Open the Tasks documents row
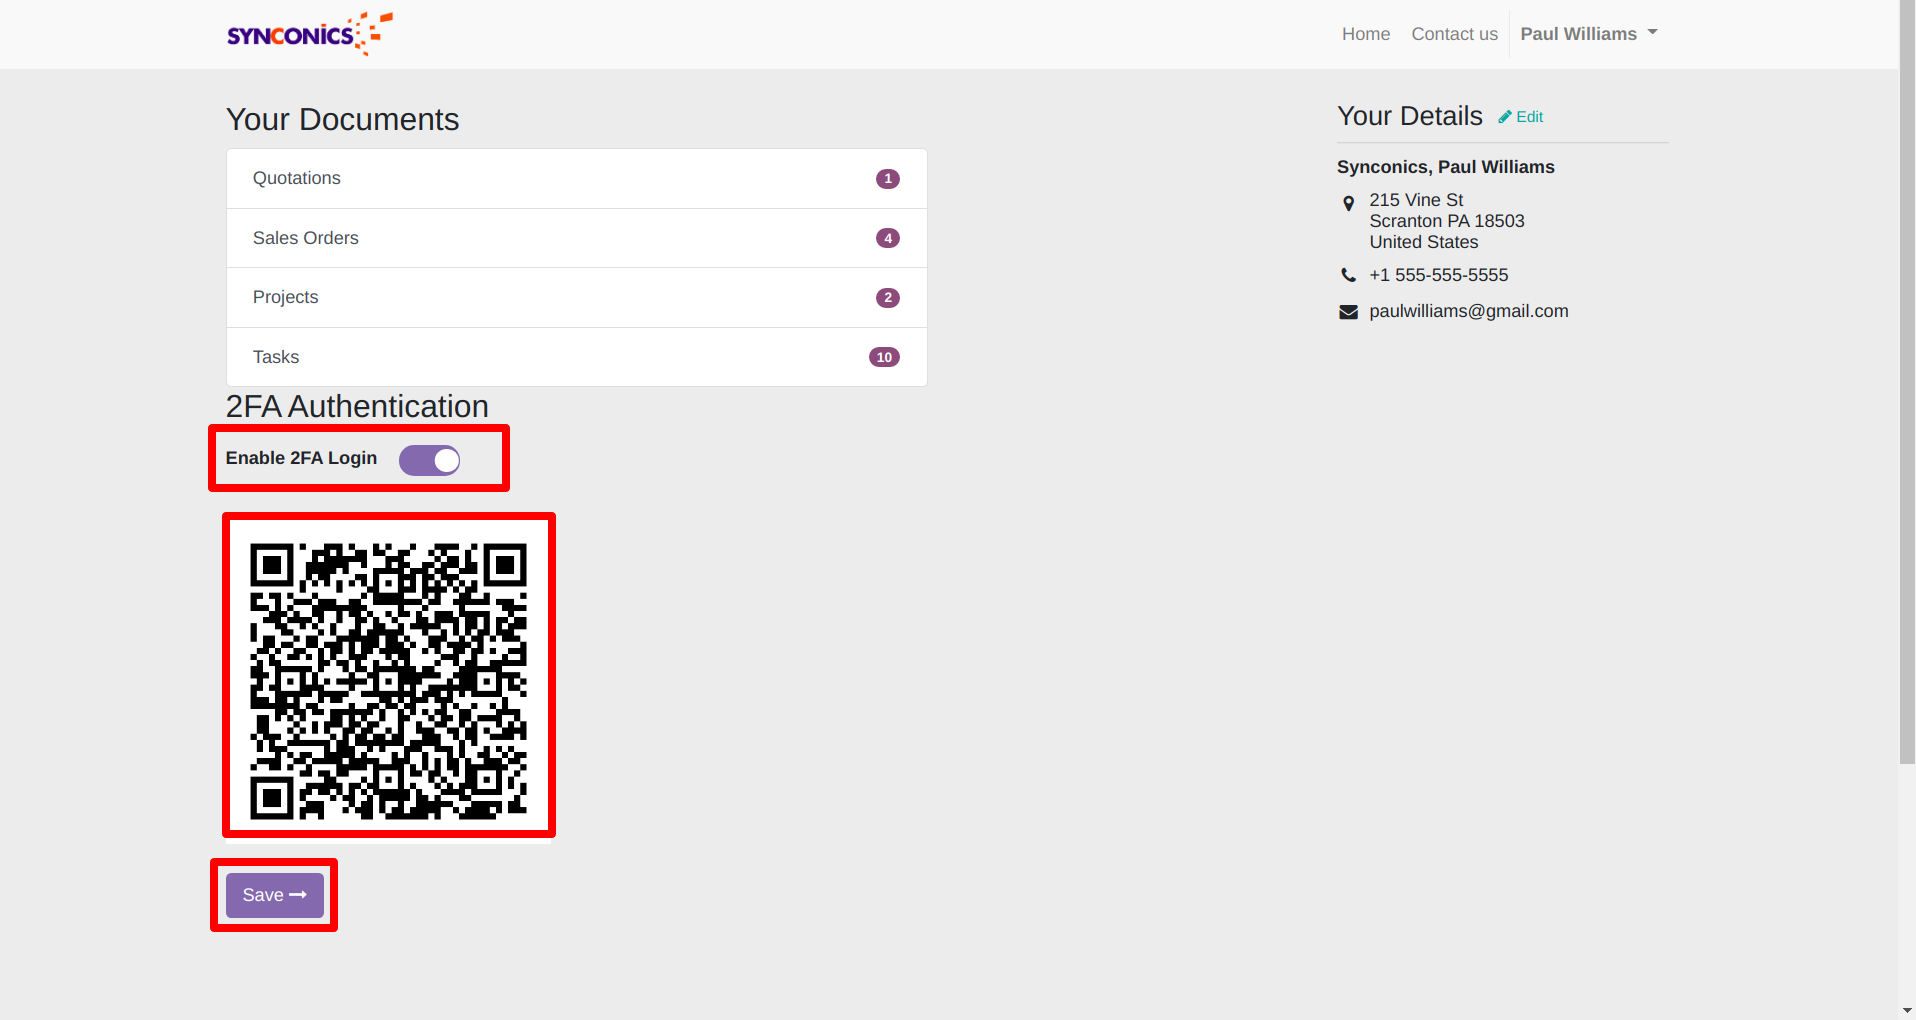 [276, 357]
